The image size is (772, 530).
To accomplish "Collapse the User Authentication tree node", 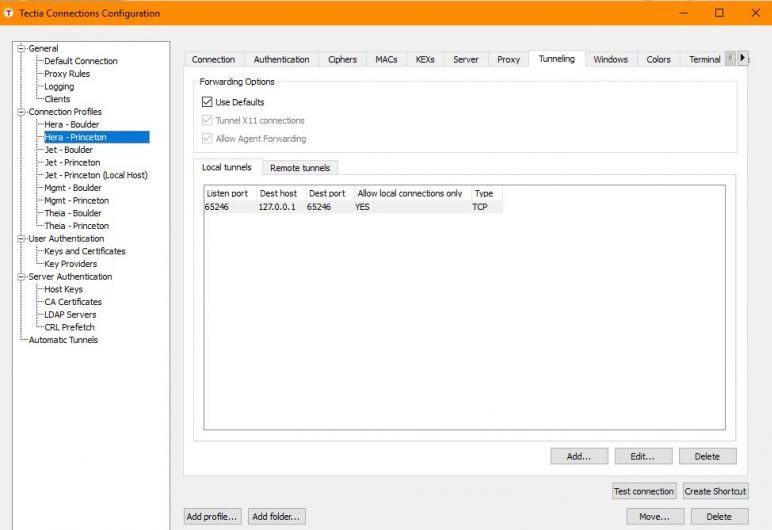I will (21, 238).
